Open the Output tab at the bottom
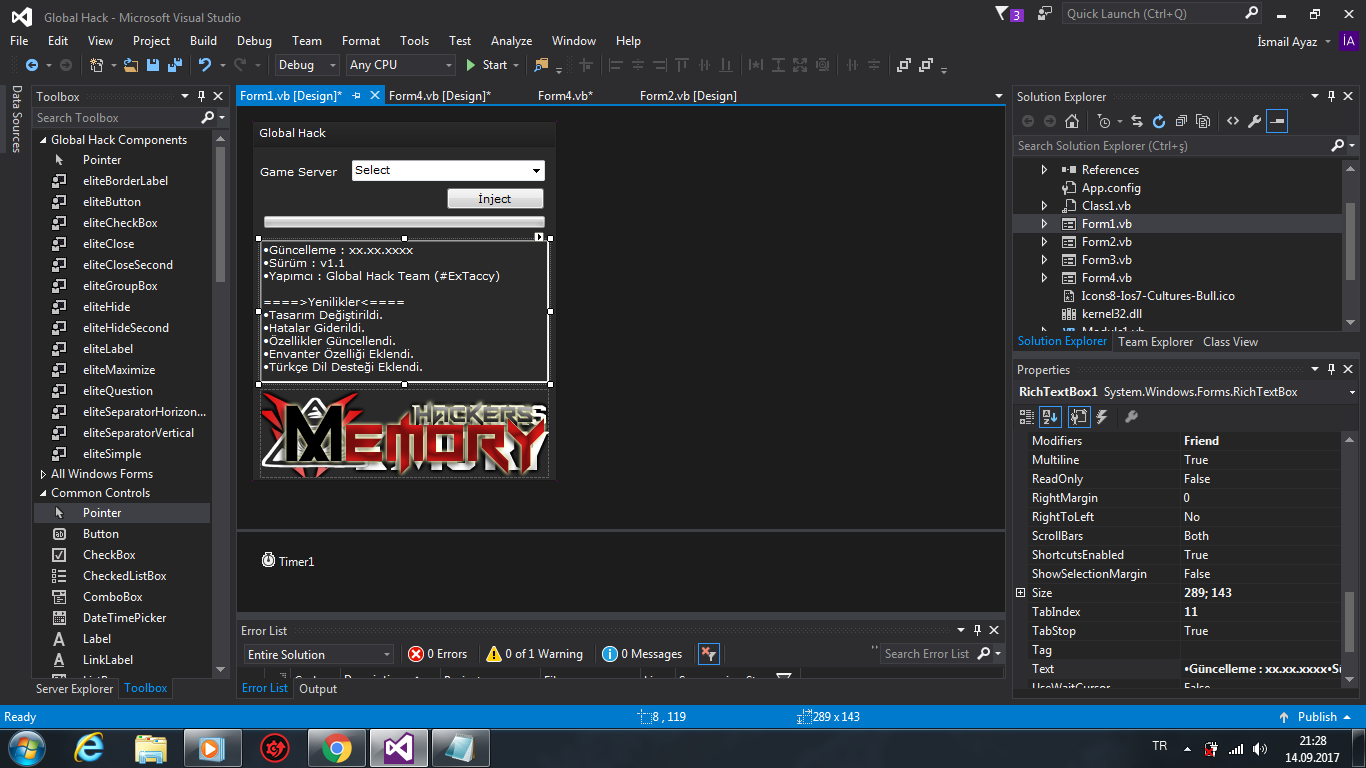 pos(318,689)
